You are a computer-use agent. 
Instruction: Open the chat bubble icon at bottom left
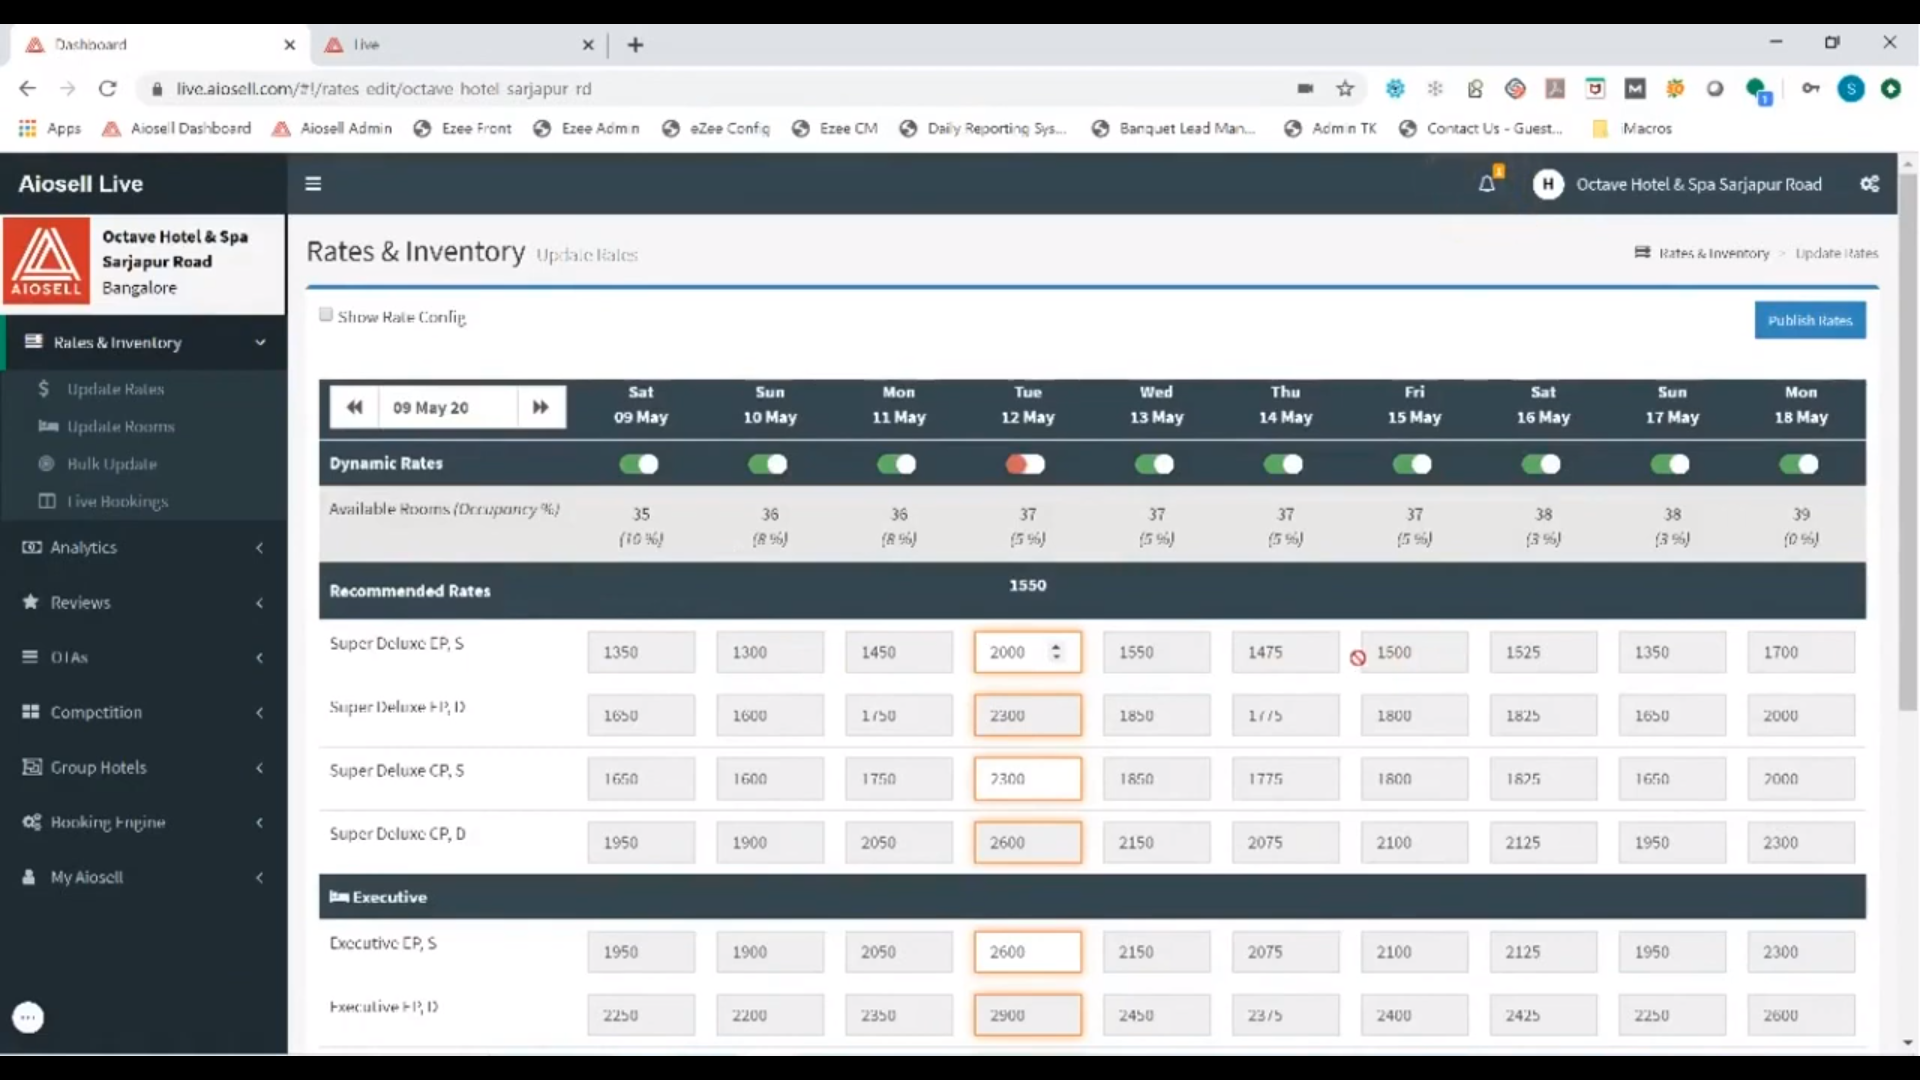(28, 1017)
